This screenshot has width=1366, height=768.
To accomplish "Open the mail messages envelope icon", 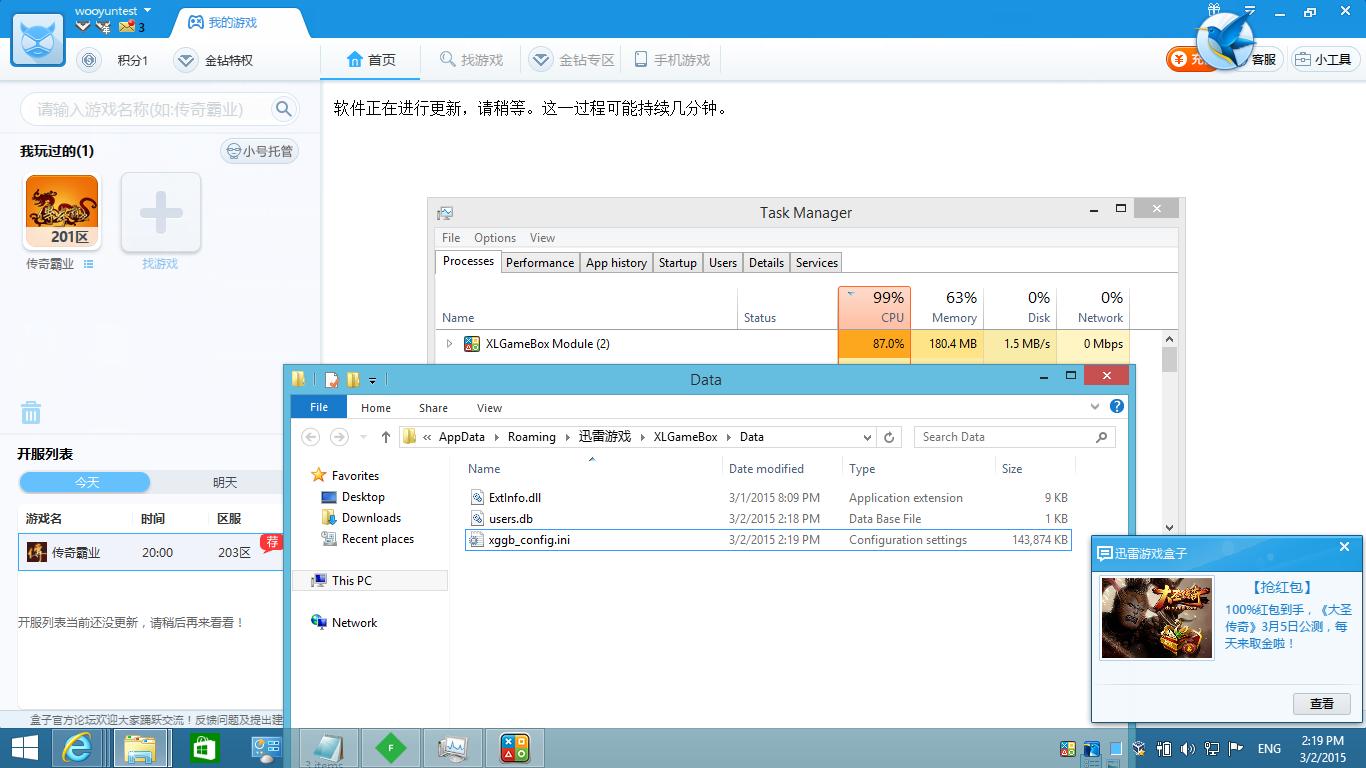I will pyautogui.click(x=127, y=27).
